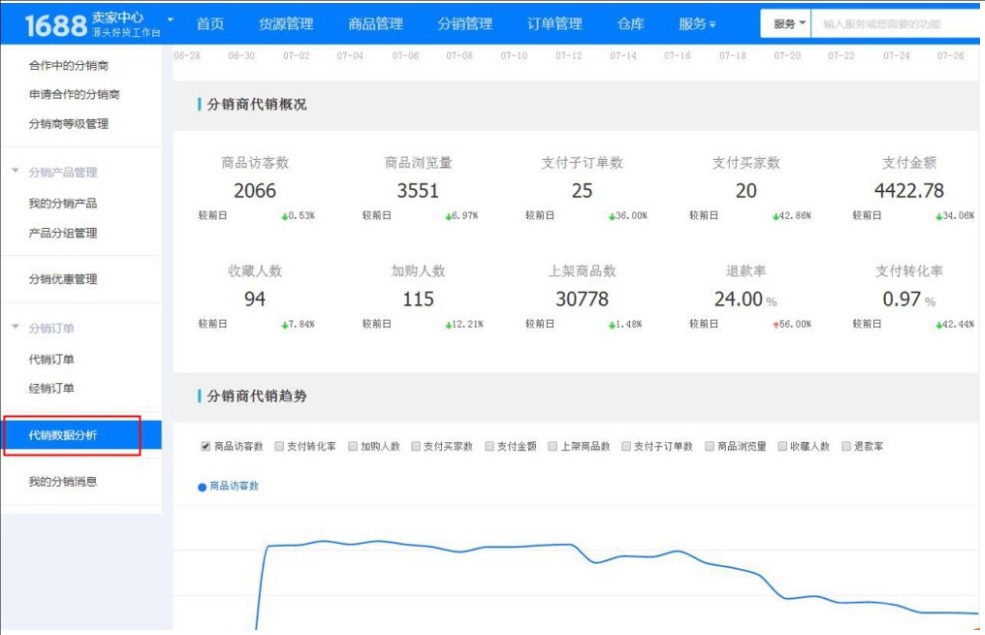Click the 上架商品数 value 30778

pos(582,299)
